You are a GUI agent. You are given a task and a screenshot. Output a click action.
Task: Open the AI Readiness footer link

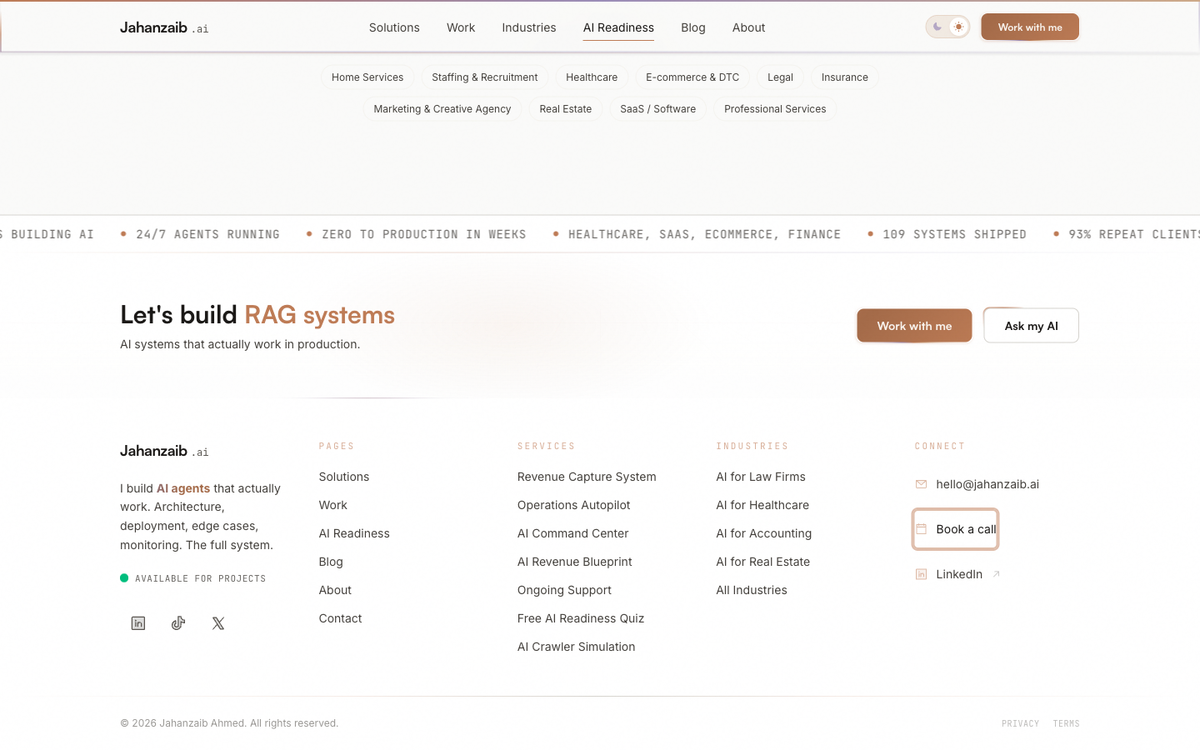click(354, 533)
